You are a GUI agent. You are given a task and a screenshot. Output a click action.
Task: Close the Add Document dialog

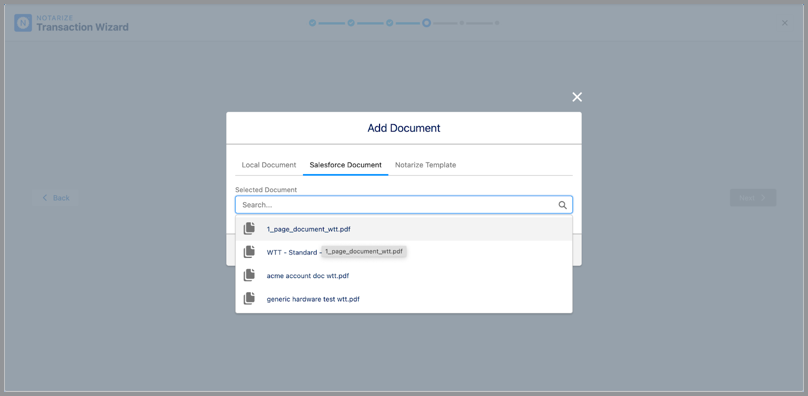click(577, 97)
